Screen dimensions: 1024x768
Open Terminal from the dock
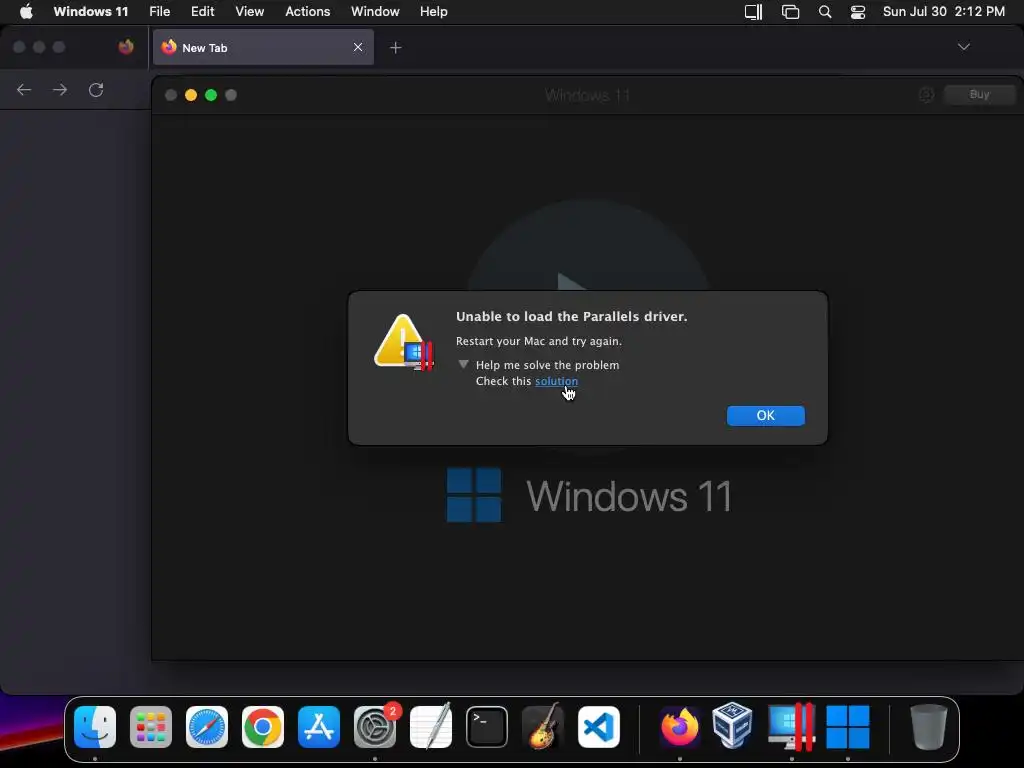pos(487,727)
